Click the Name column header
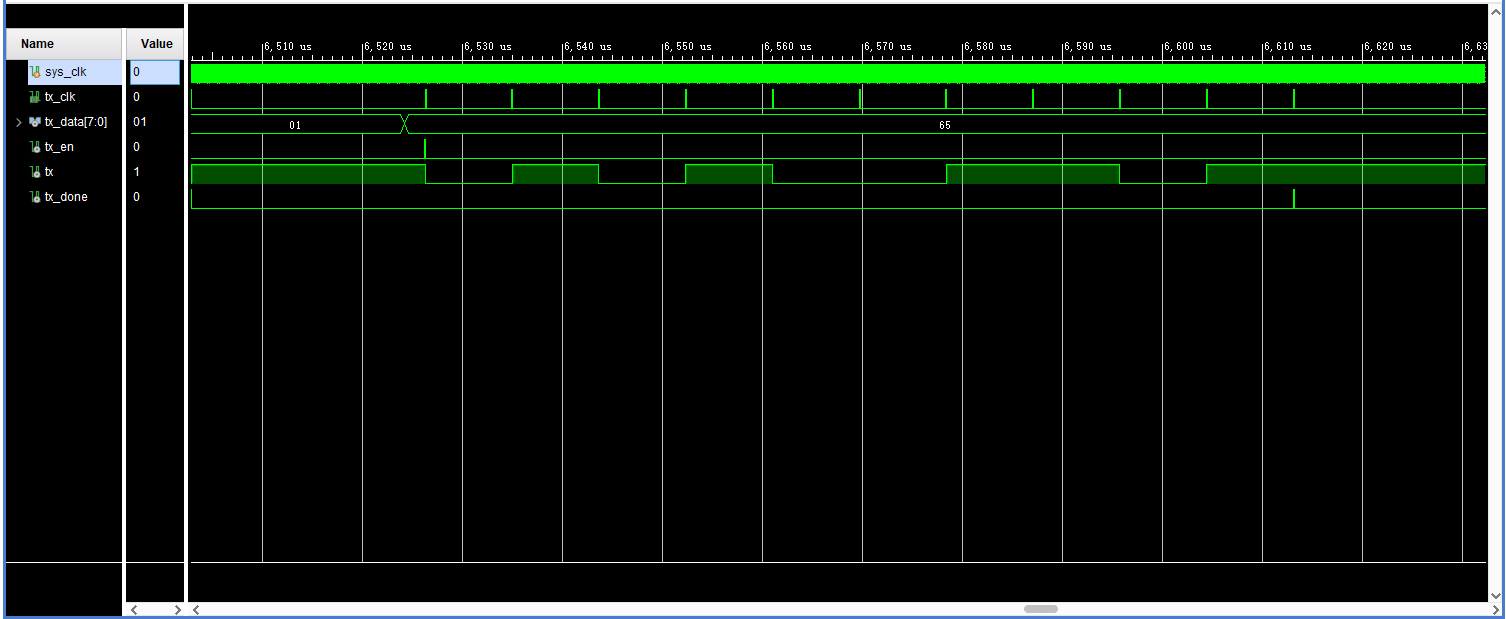Viewport: 1506px width, 619px height. (x=64, y=44)
